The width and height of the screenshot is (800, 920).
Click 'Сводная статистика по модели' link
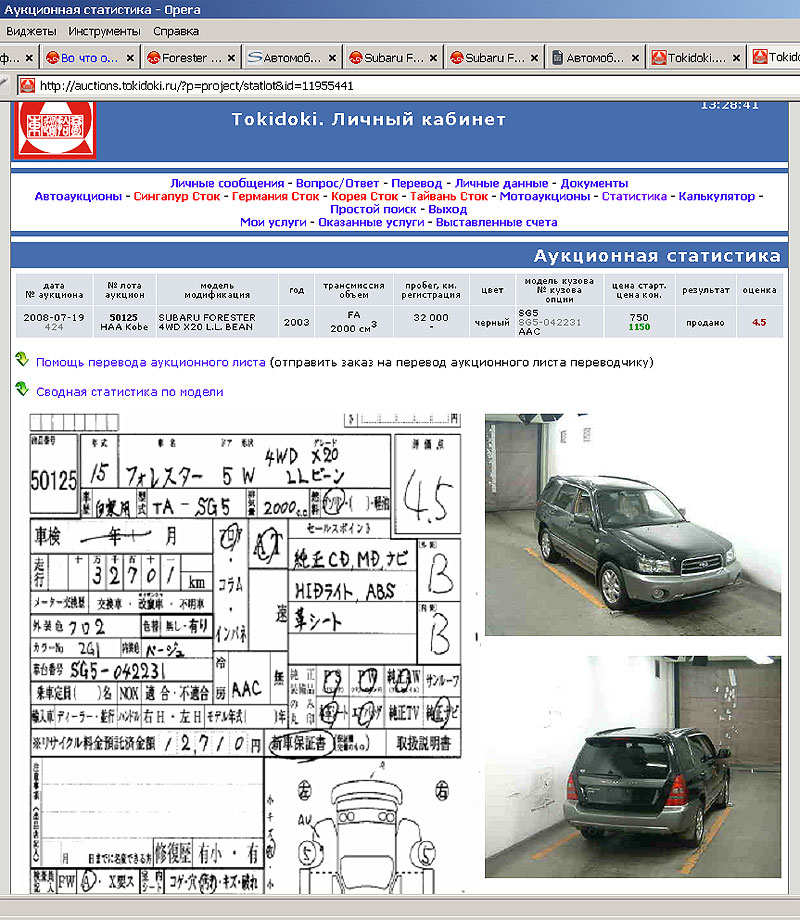click(x=130, y=391)
